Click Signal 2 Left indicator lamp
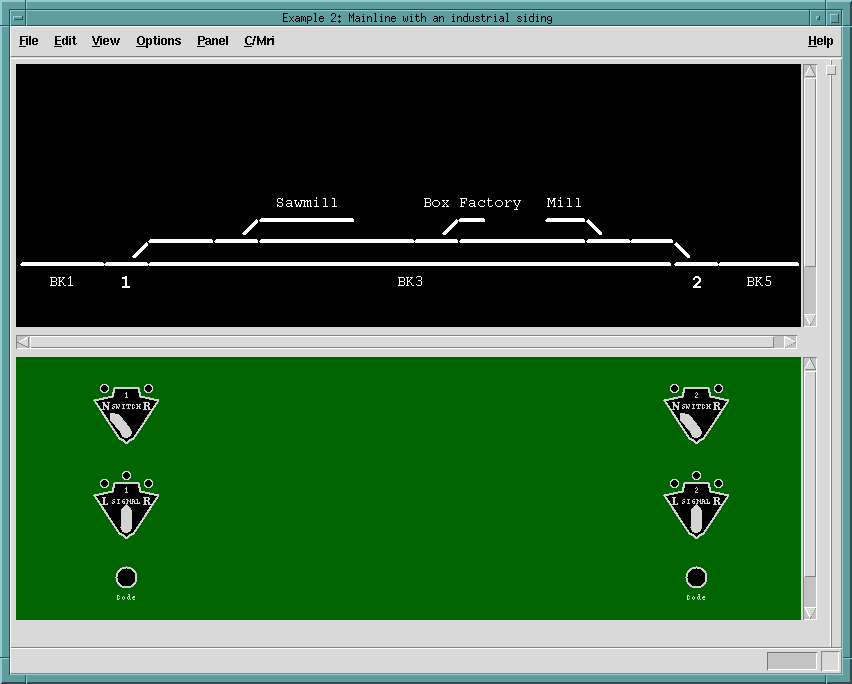852x684 pixels. pyautogui.click(x=674, y=484)
